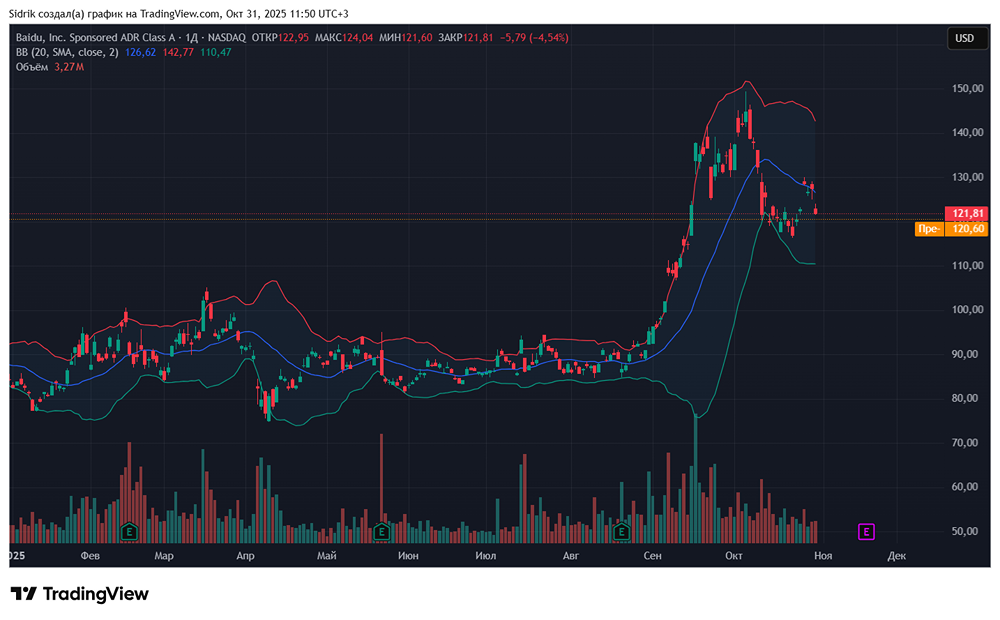Open the BB (20, SMA, close, 2) indicator legend

click(66, 52)
